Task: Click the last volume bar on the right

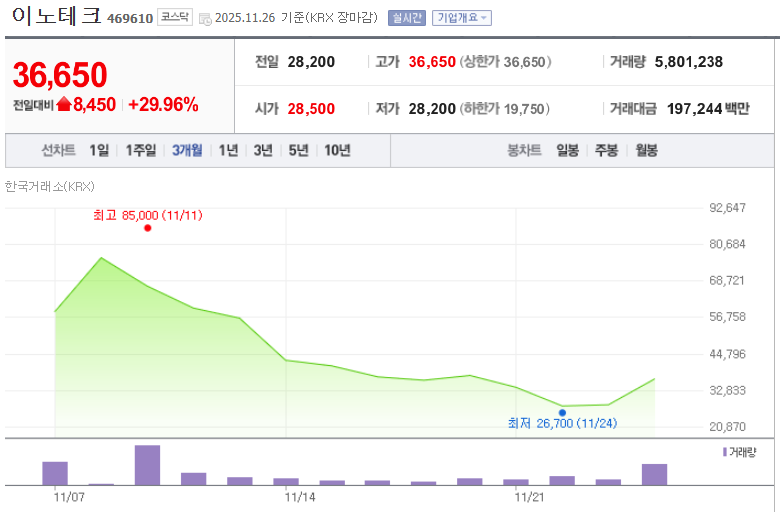Action: click(x=655, y=475)
